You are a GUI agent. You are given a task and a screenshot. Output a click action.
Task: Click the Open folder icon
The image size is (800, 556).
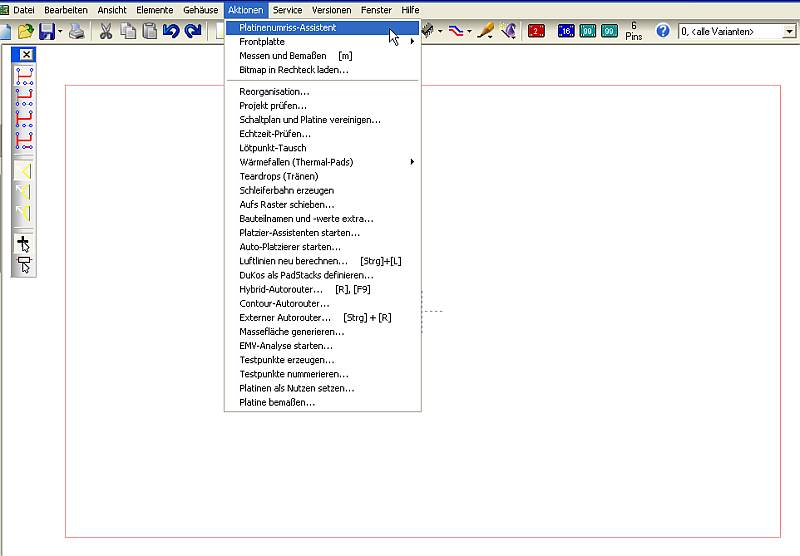25,31
